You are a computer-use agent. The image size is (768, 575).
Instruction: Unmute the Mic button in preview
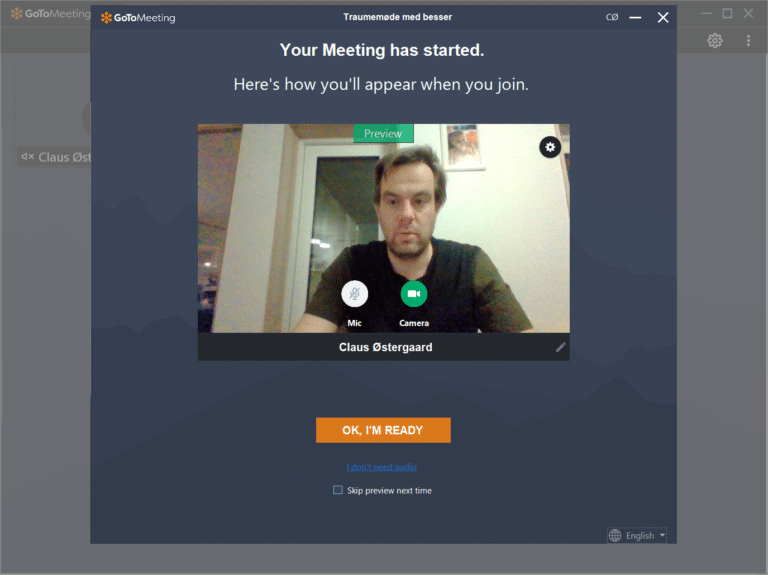tap(354, 294)
